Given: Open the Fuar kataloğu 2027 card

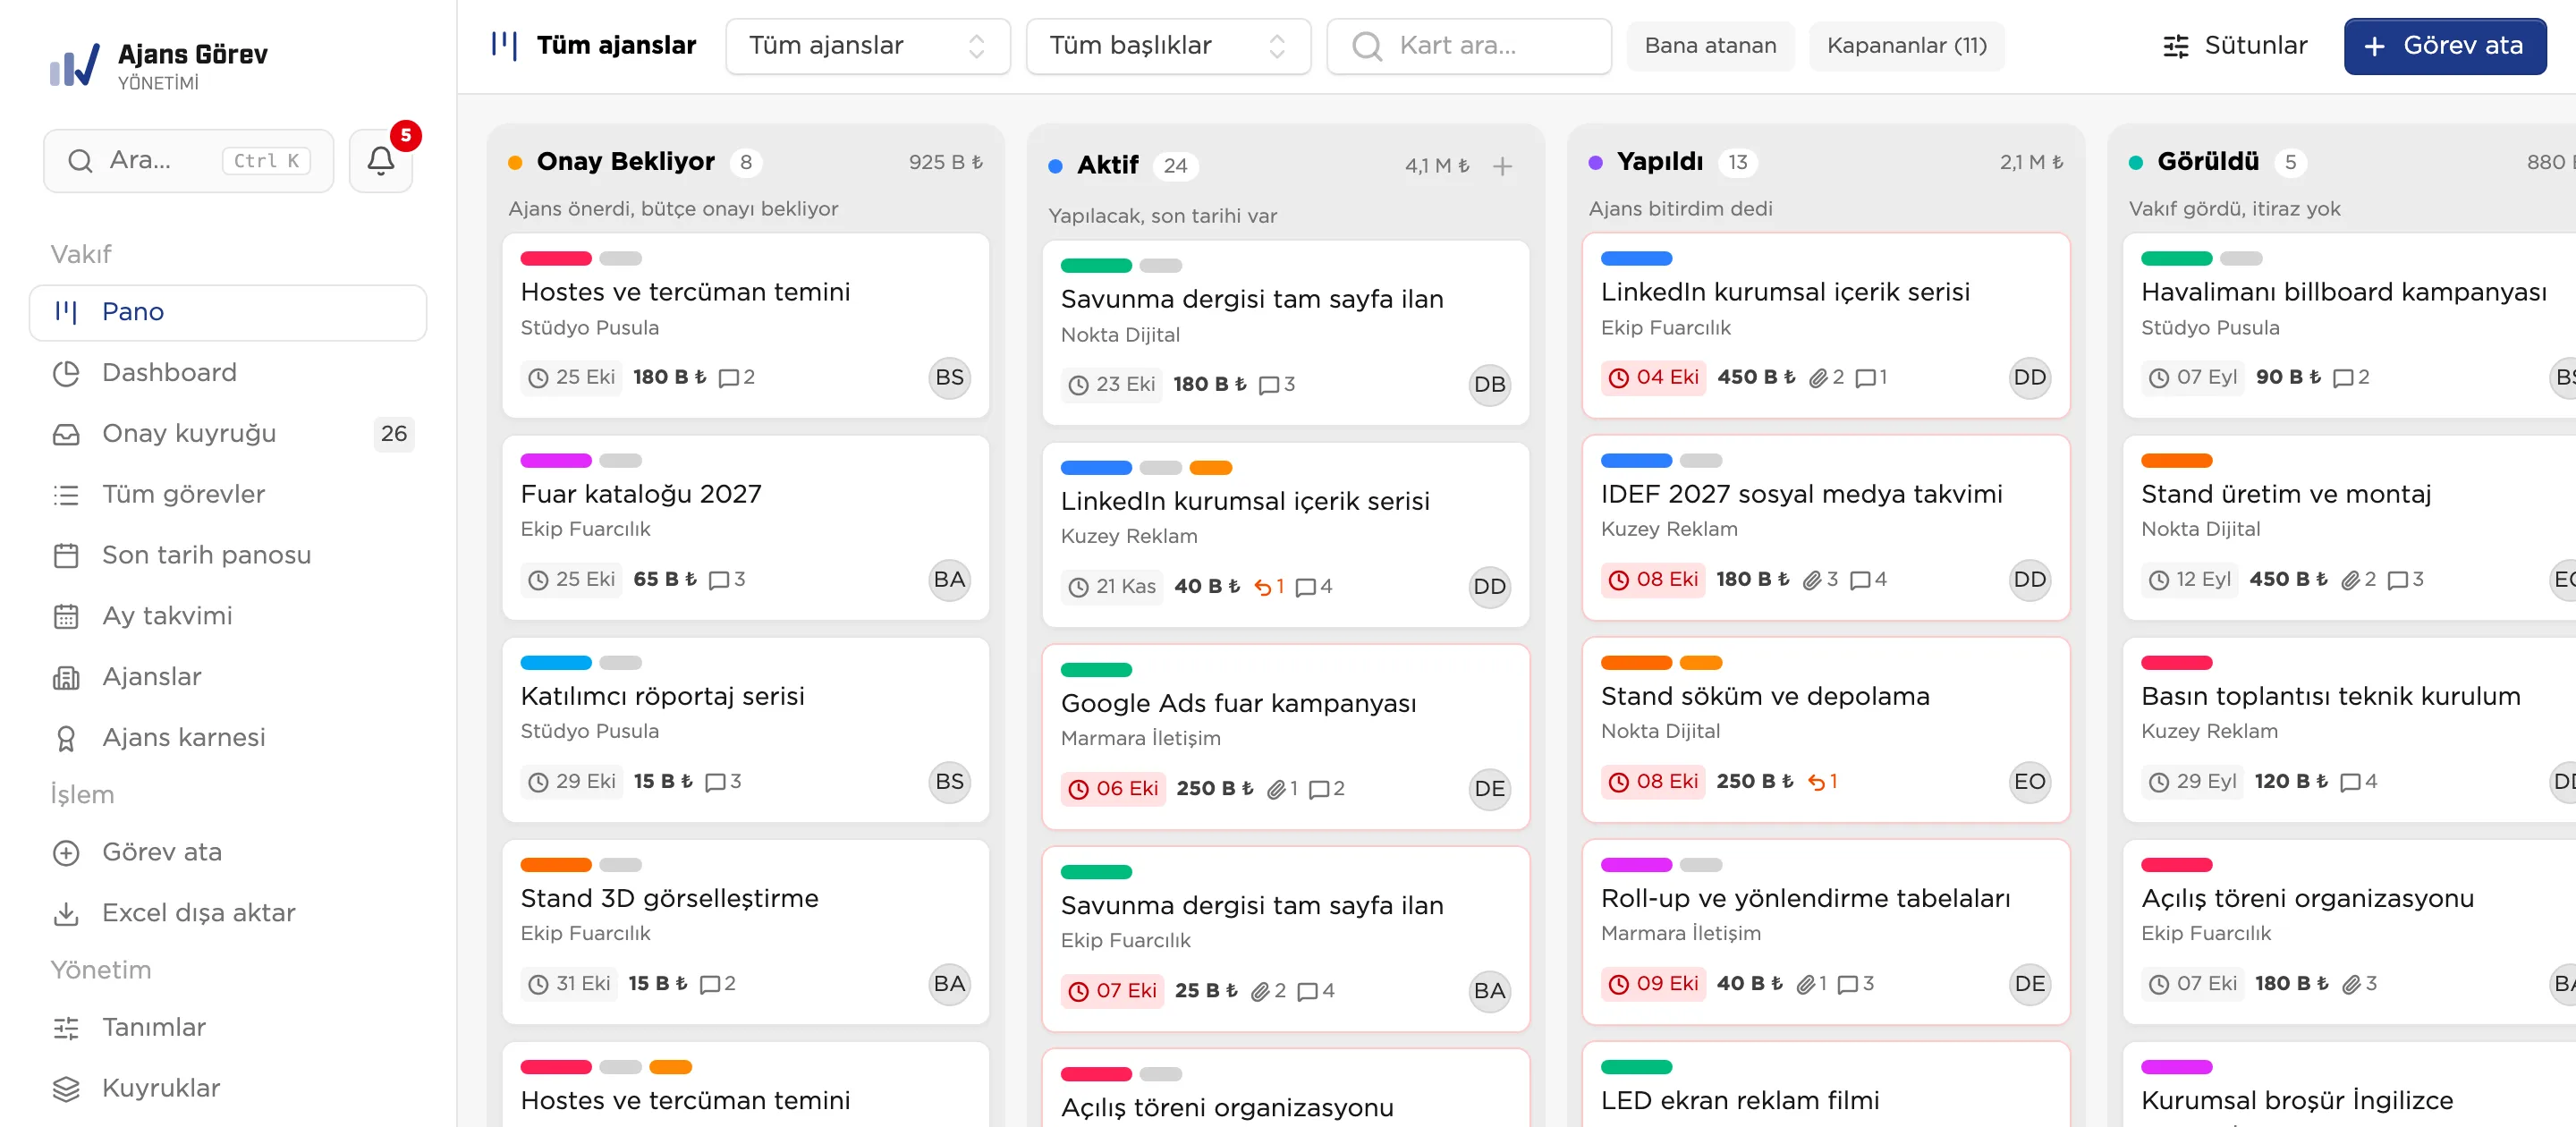Looking at the screenshot, I should pyautogui.click(x=745, y=528).
